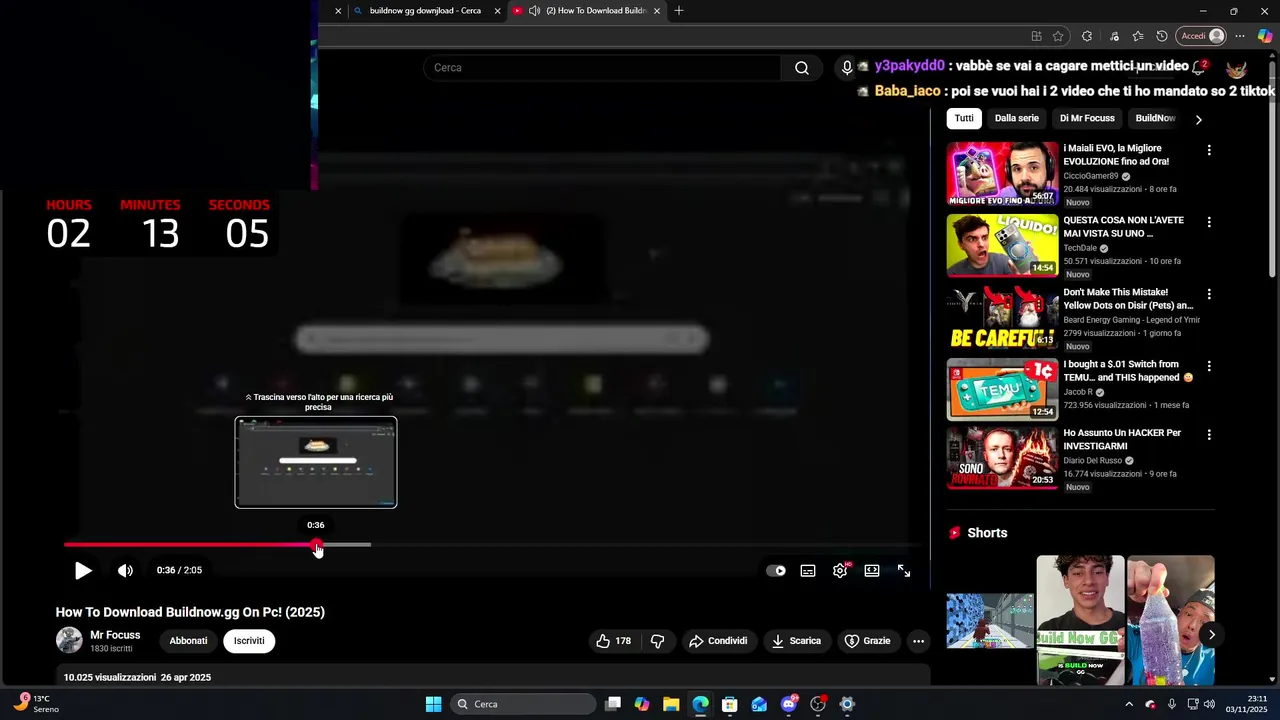1280x720 pixels.
Task: Add page to favorites star icon
Action: (x=1058, y=36)
